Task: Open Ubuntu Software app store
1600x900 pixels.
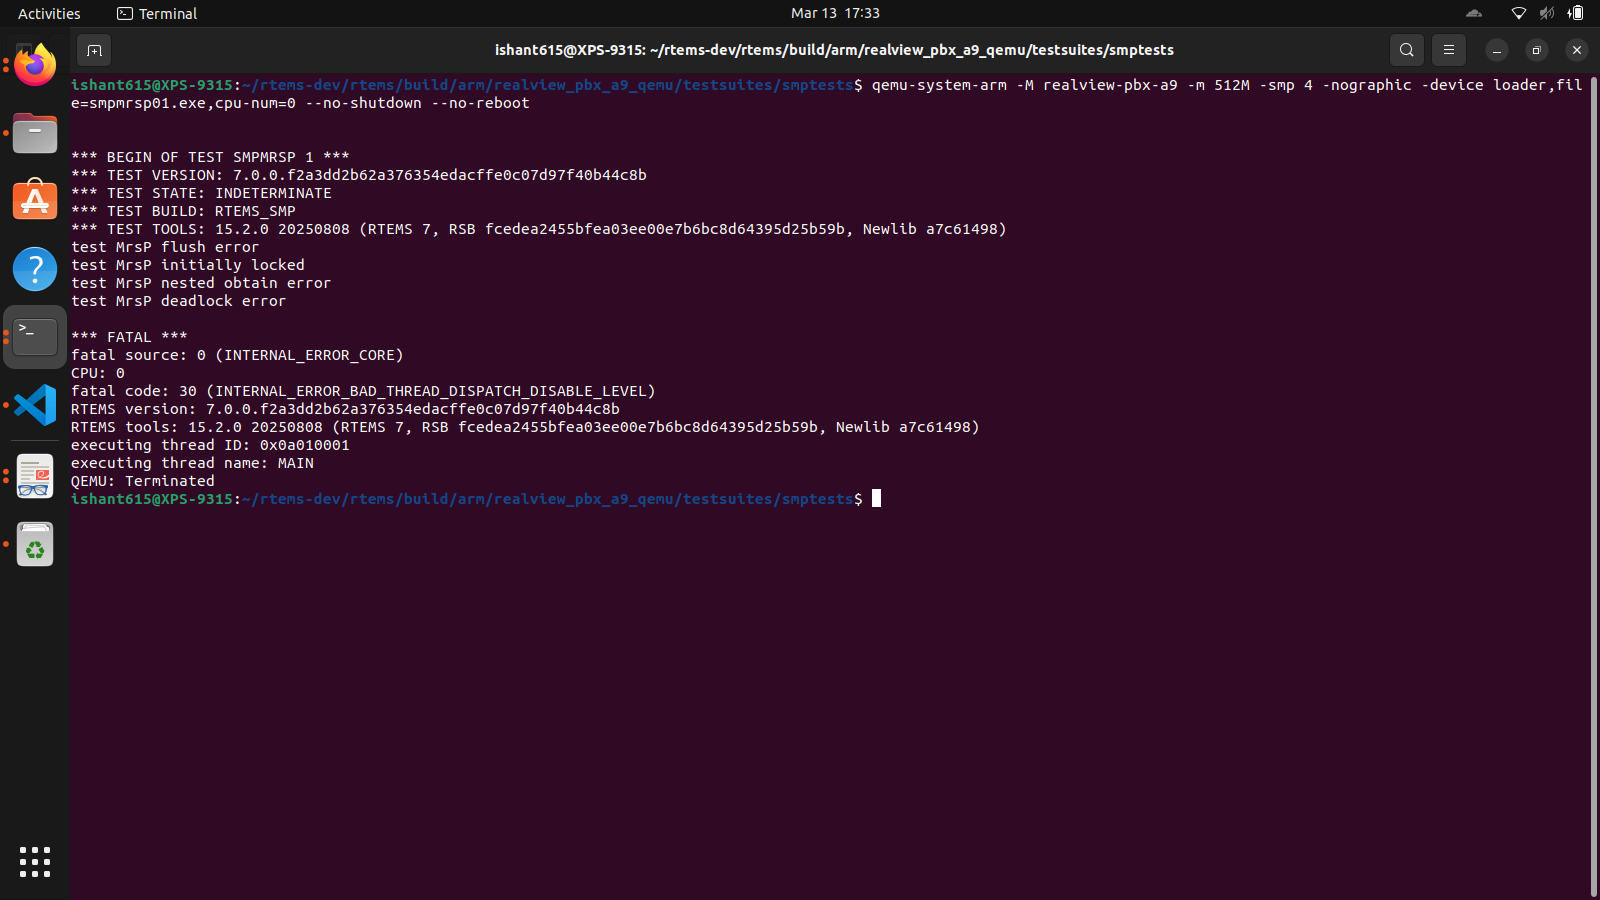Action: point(35,201)
